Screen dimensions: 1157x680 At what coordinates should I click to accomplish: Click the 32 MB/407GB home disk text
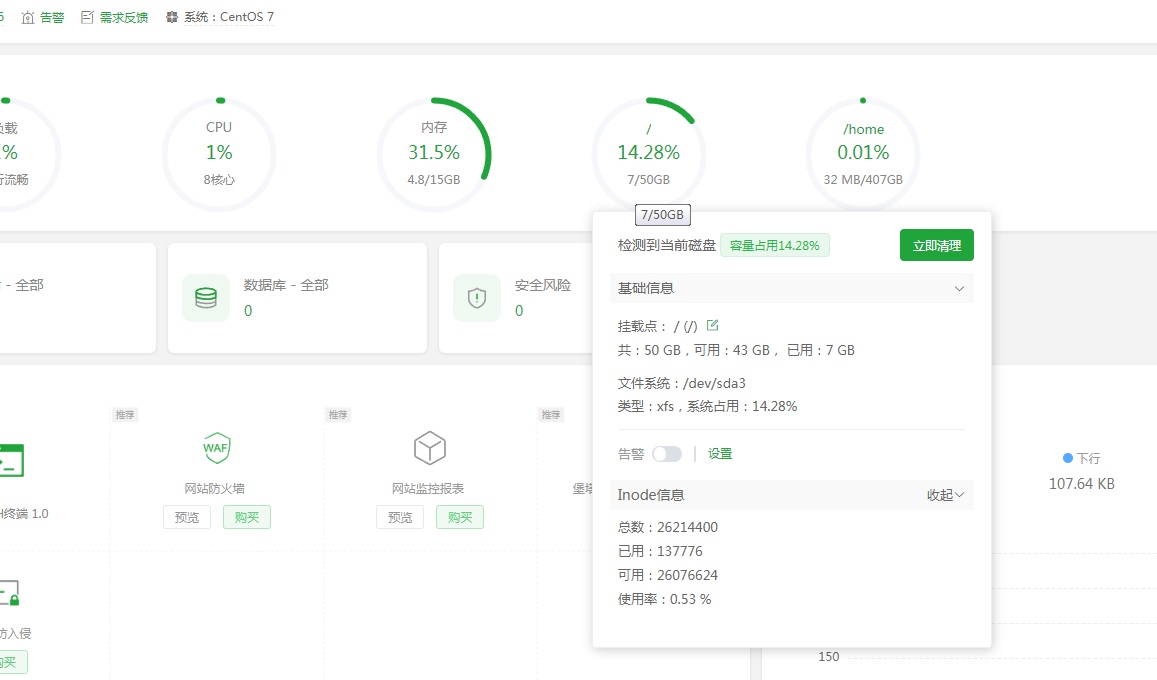863,179
